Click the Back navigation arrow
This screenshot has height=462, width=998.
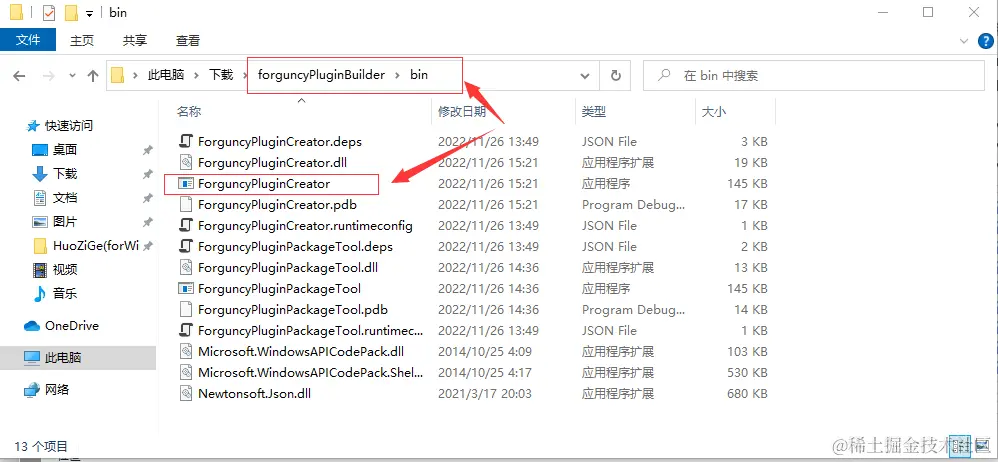click(x=19, y=76)
